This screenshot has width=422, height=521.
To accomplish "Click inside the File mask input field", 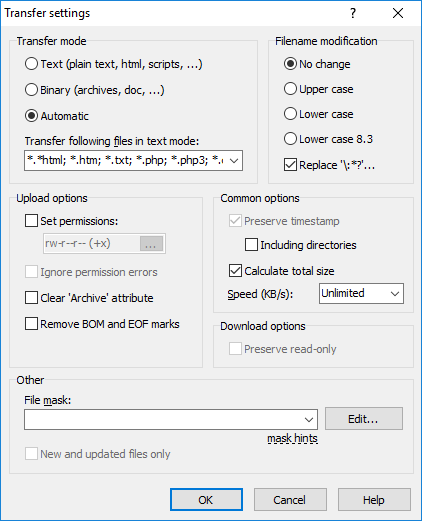I will (x=163, y=420).
